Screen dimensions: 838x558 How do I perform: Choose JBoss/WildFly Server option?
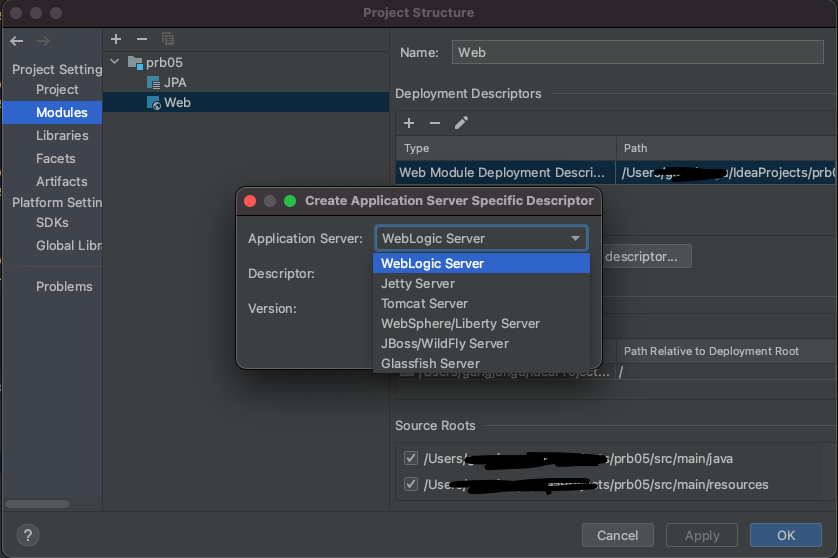[x=481, y=344]
